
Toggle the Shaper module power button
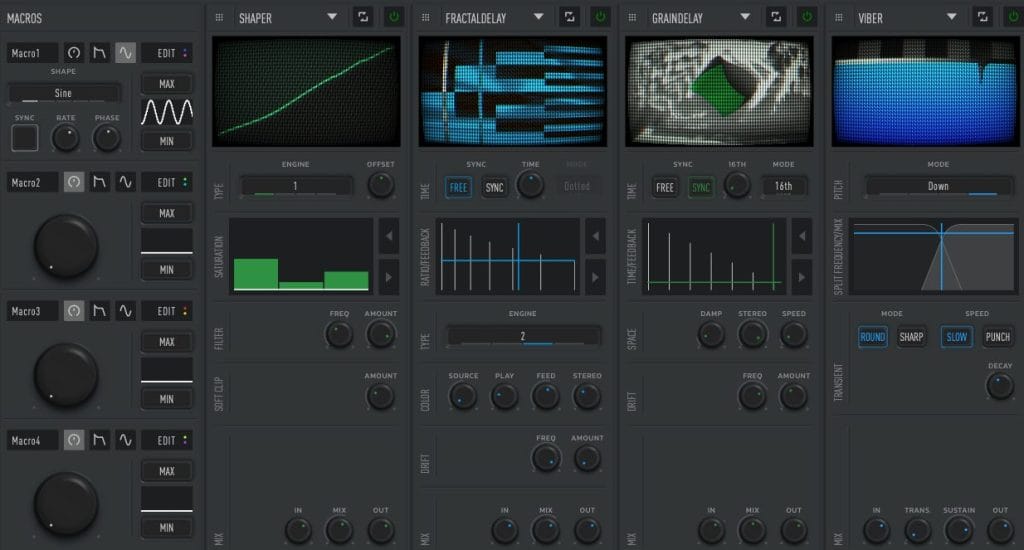[x=393, y=17]
